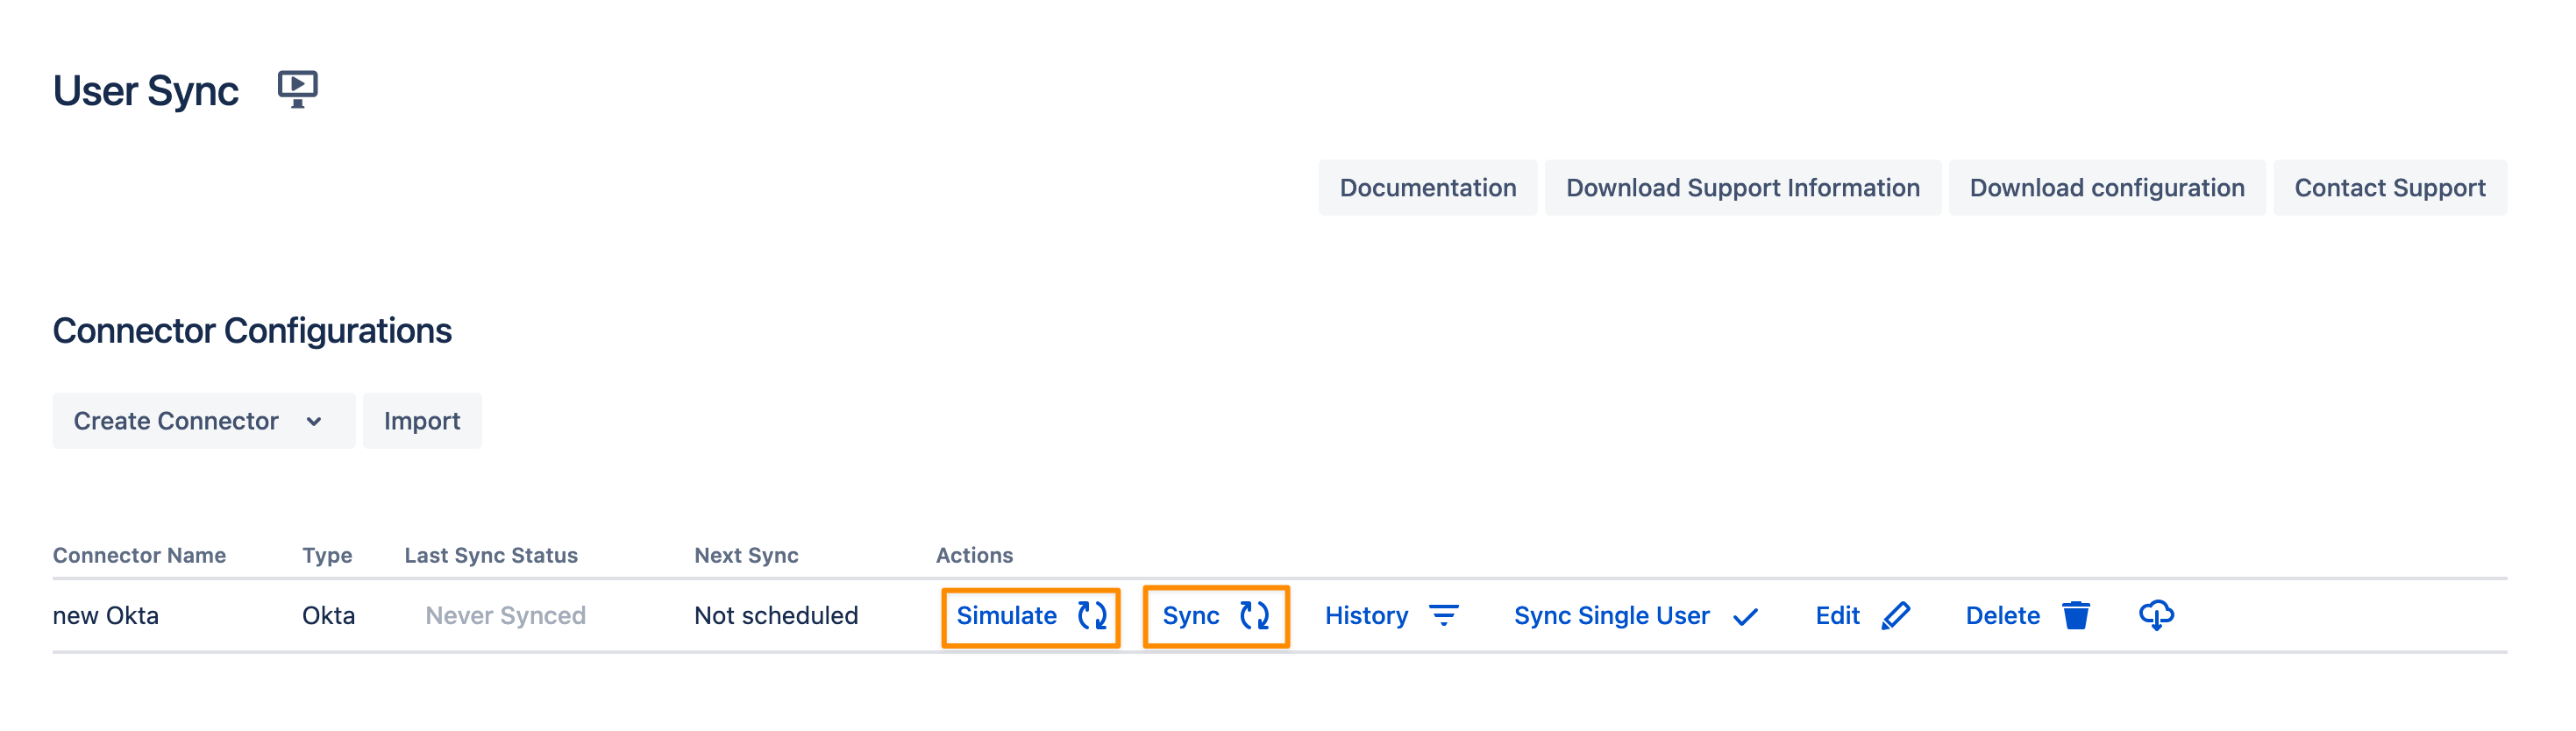Click the Import button
2576x731 pixels.
421,421
